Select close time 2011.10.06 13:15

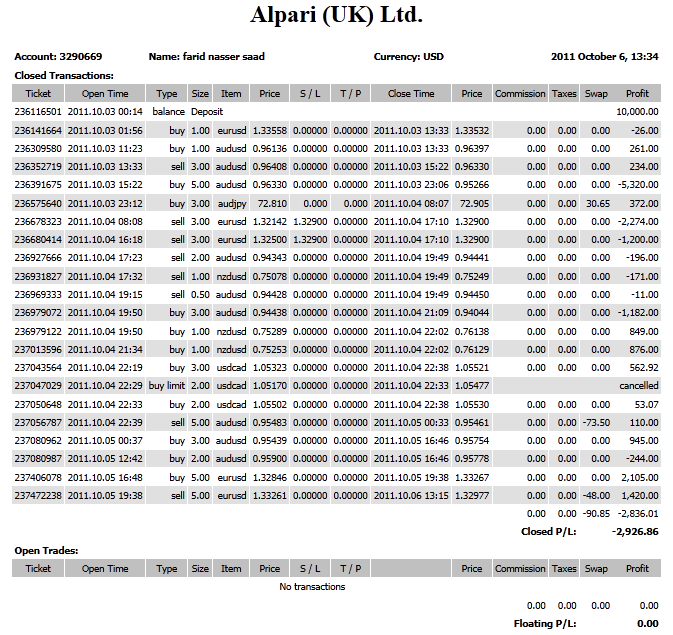[x=411, y=495]
